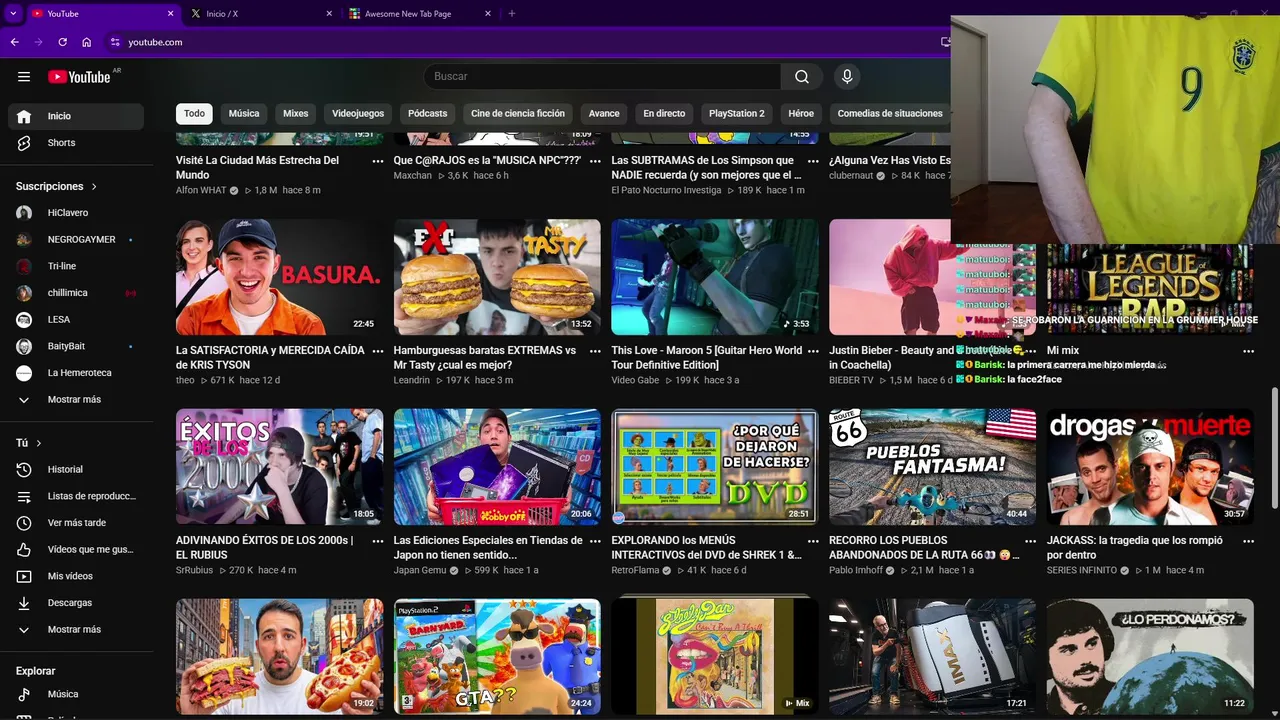Open SrRubius channel link
This screenshot has height=720, width=1280.
pos(194,570)
